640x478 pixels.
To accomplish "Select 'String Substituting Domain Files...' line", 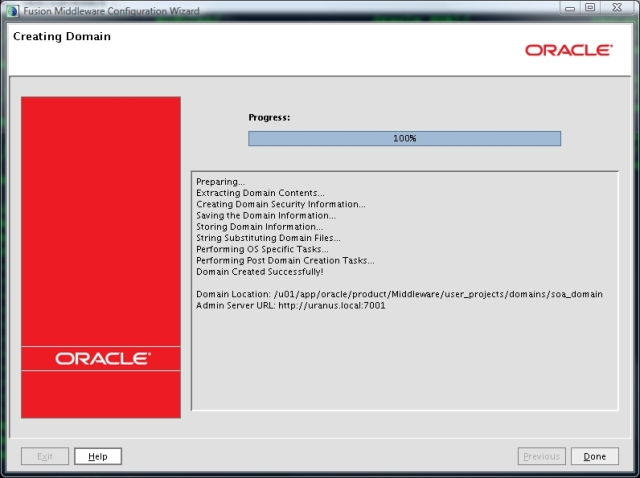I will click(268, 238).
